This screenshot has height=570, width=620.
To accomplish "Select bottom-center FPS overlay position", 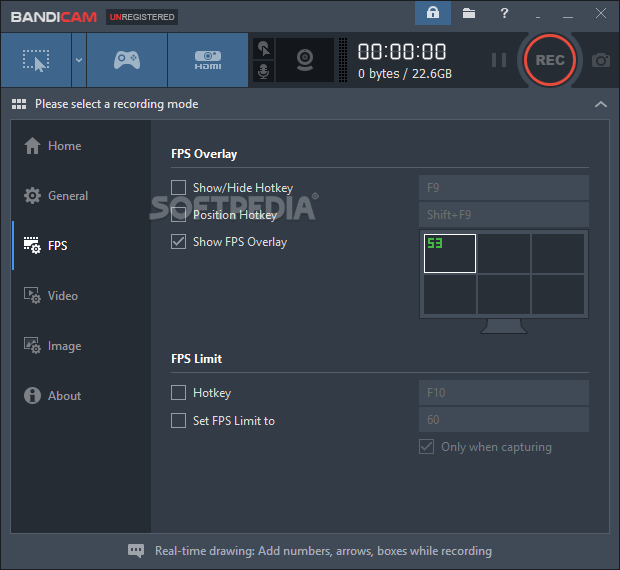I will click(504, 294).
